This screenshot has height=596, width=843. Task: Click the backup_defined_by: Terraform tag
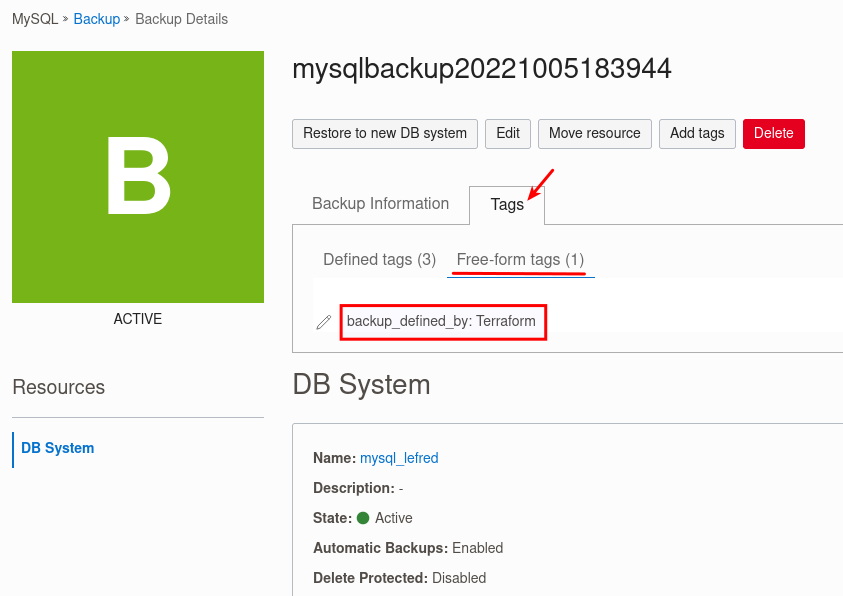[x=443, y=322]
